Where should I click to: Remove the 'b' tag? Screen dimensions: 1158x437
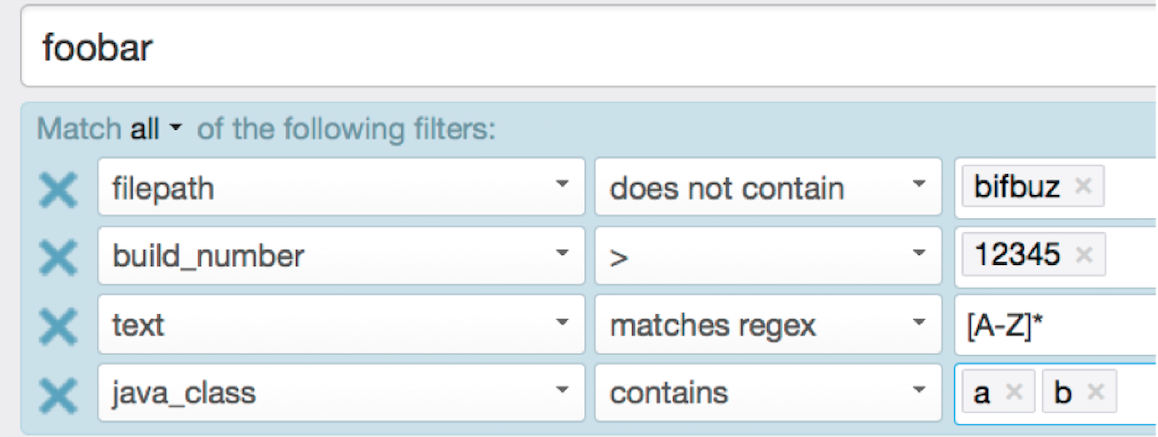point(1094,392)
